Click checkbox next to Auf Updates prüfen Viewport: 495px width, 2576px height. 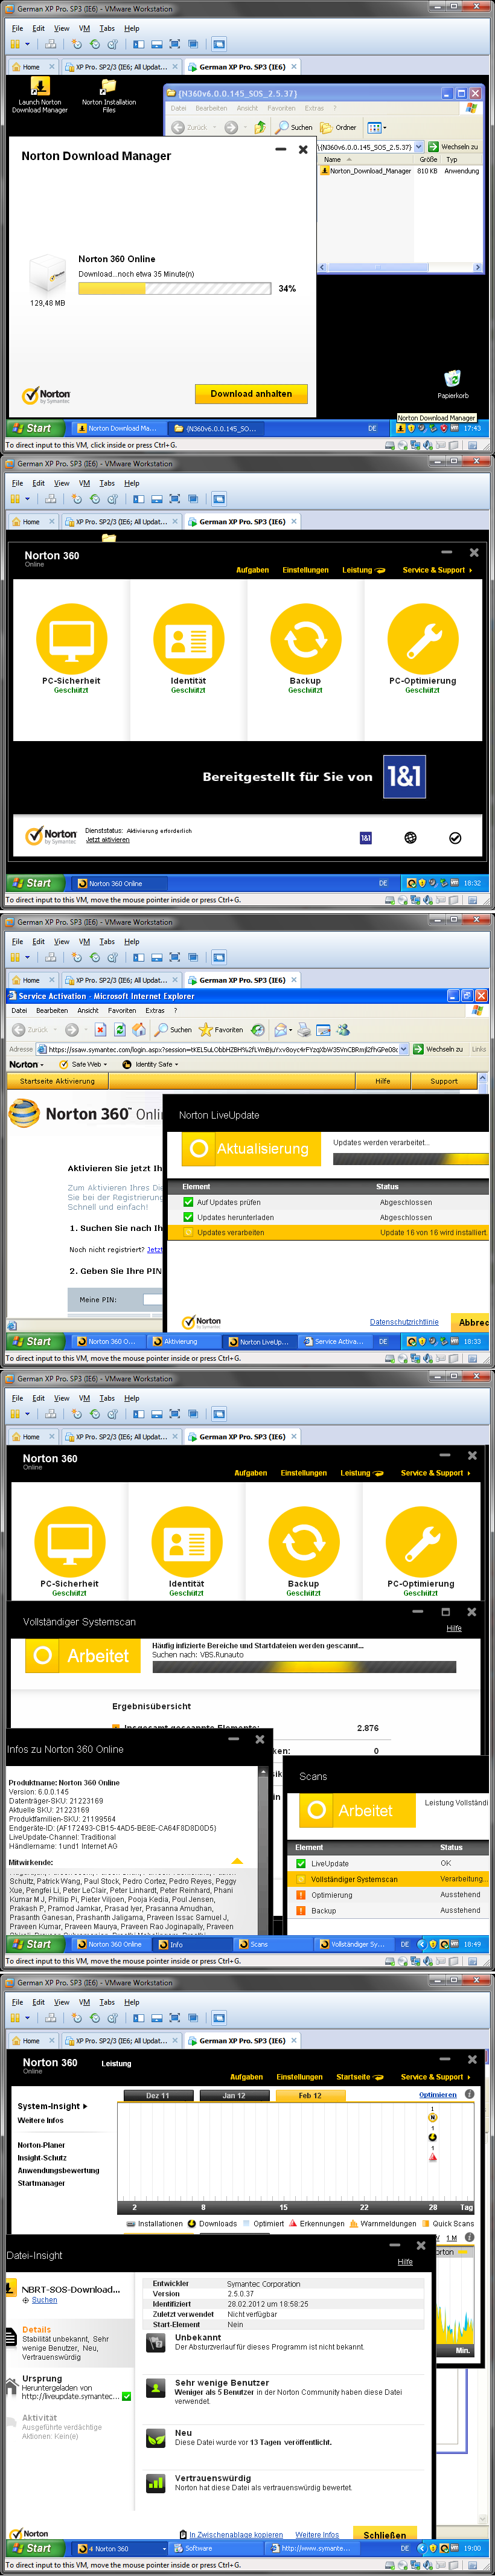coord(188,1202)
